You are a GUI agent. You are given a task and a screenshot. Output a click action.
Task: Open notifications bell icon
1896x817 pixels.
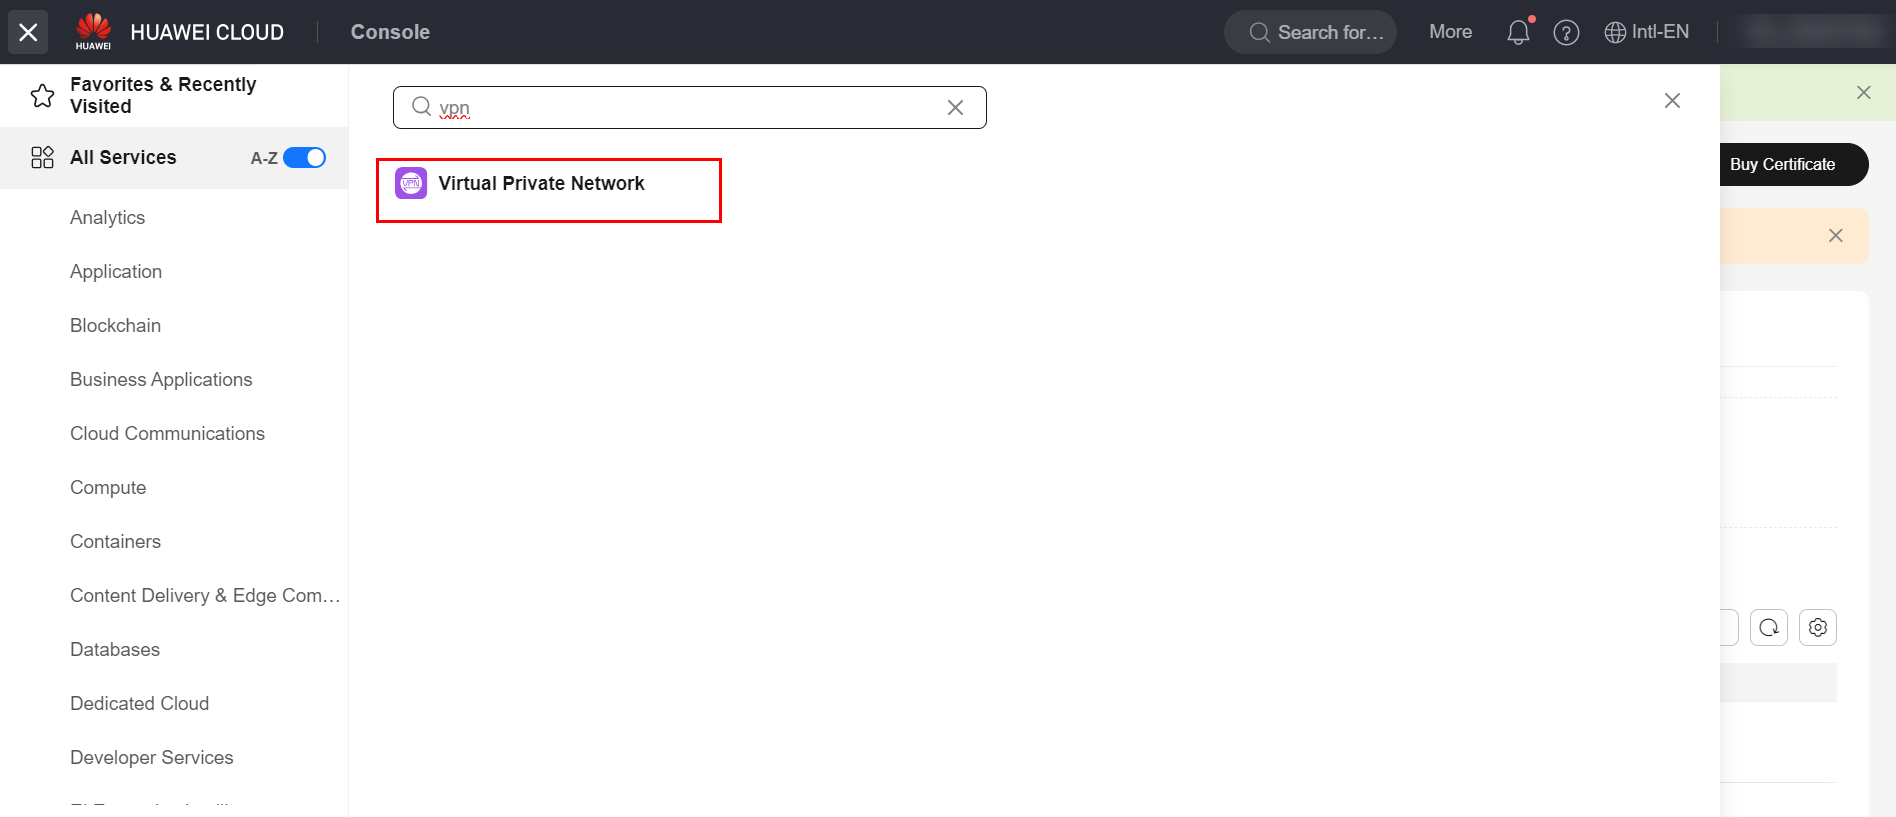click(1518, 32)
